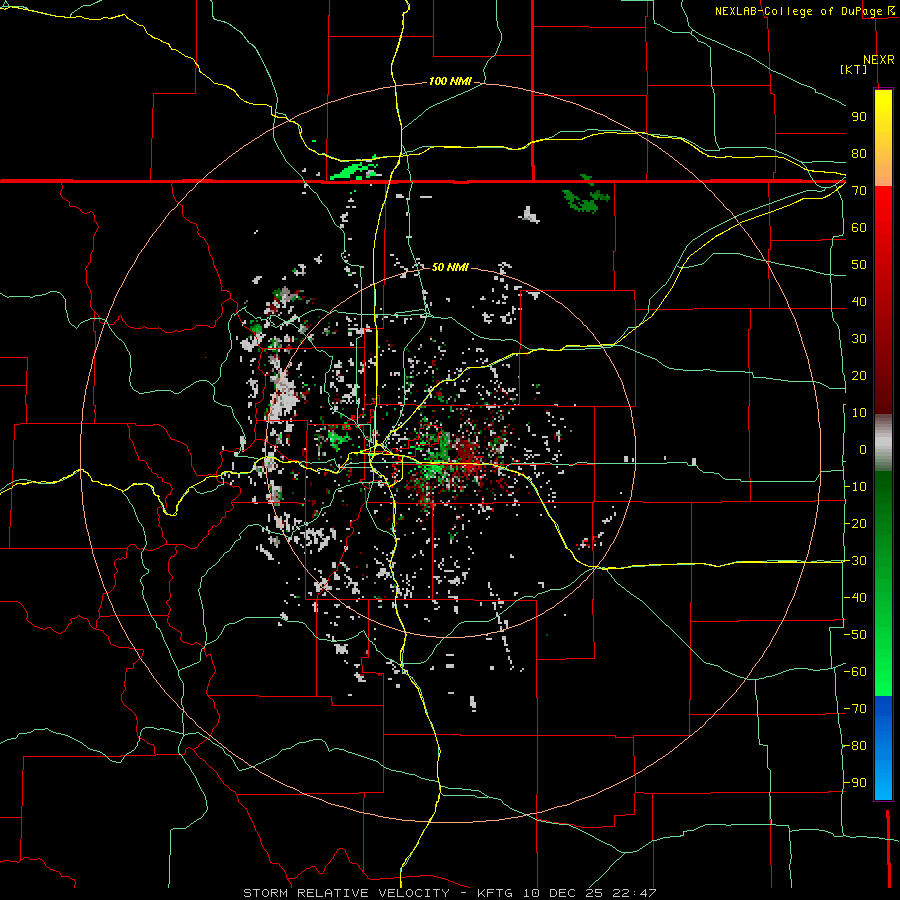900x900 pixels.
Task: Click the bright green band of the color bar
Action: (x=883, y=643)
